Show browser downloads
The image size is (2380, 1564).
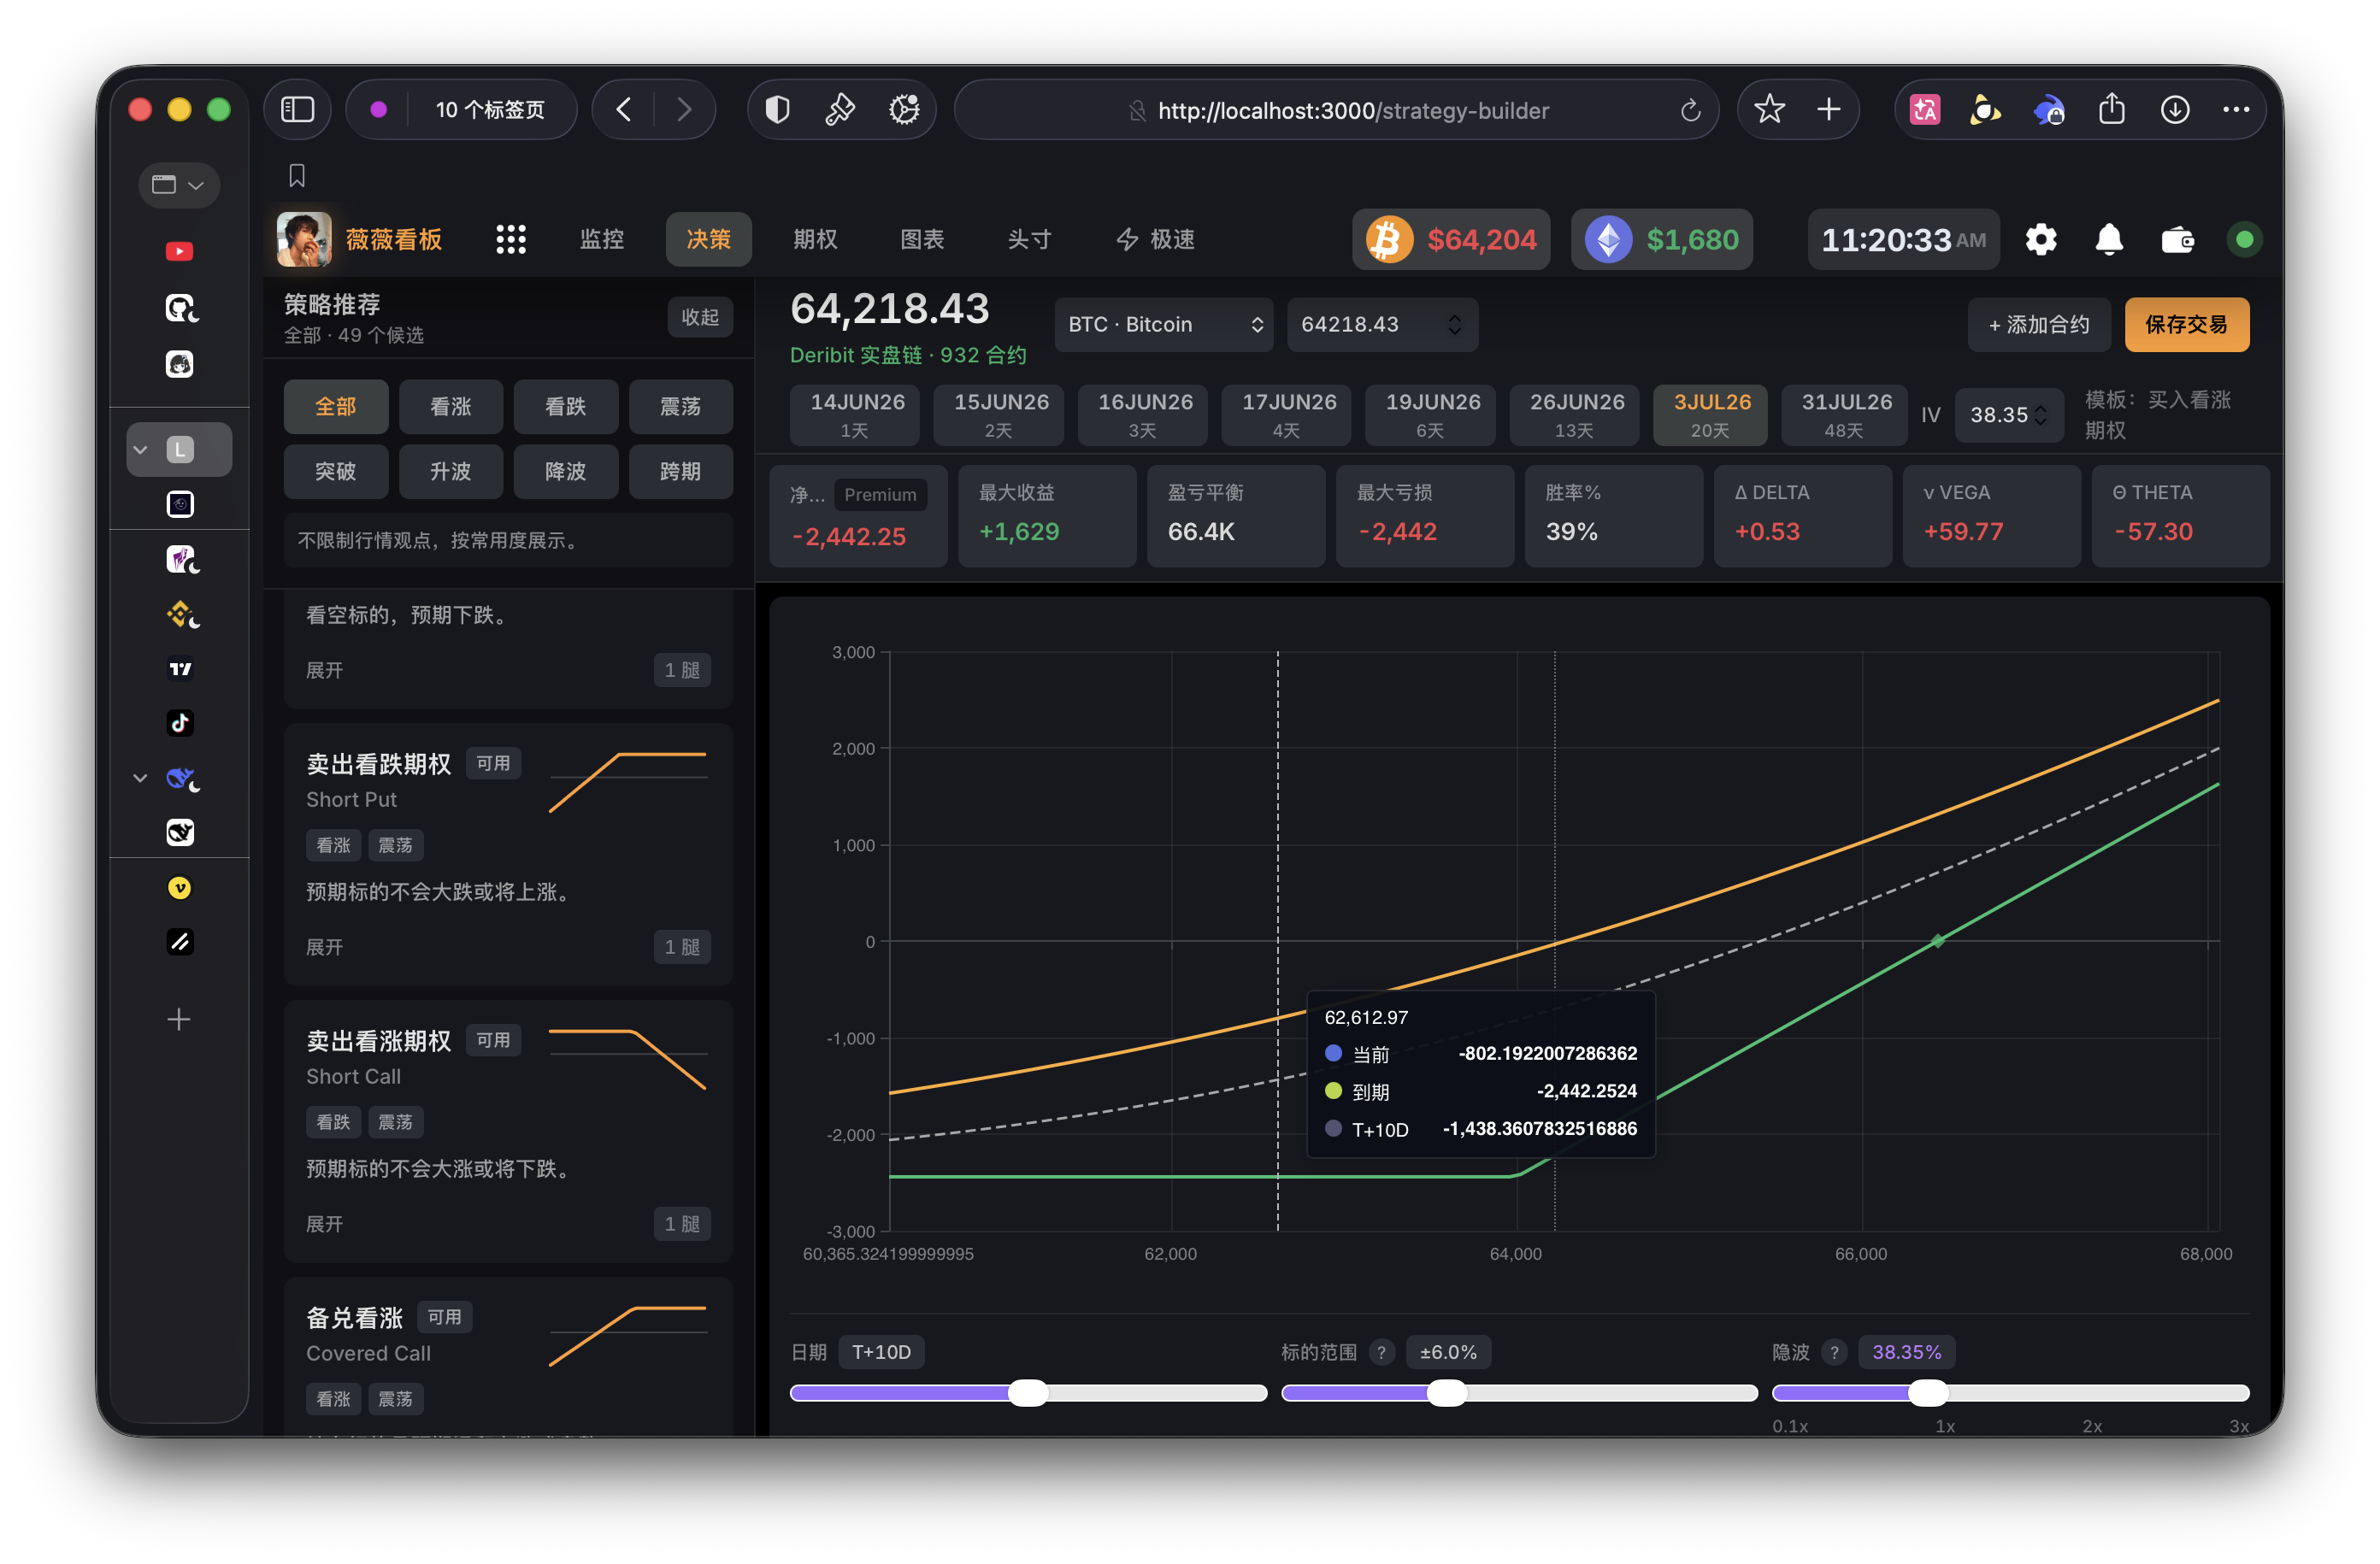point(2174,110)
